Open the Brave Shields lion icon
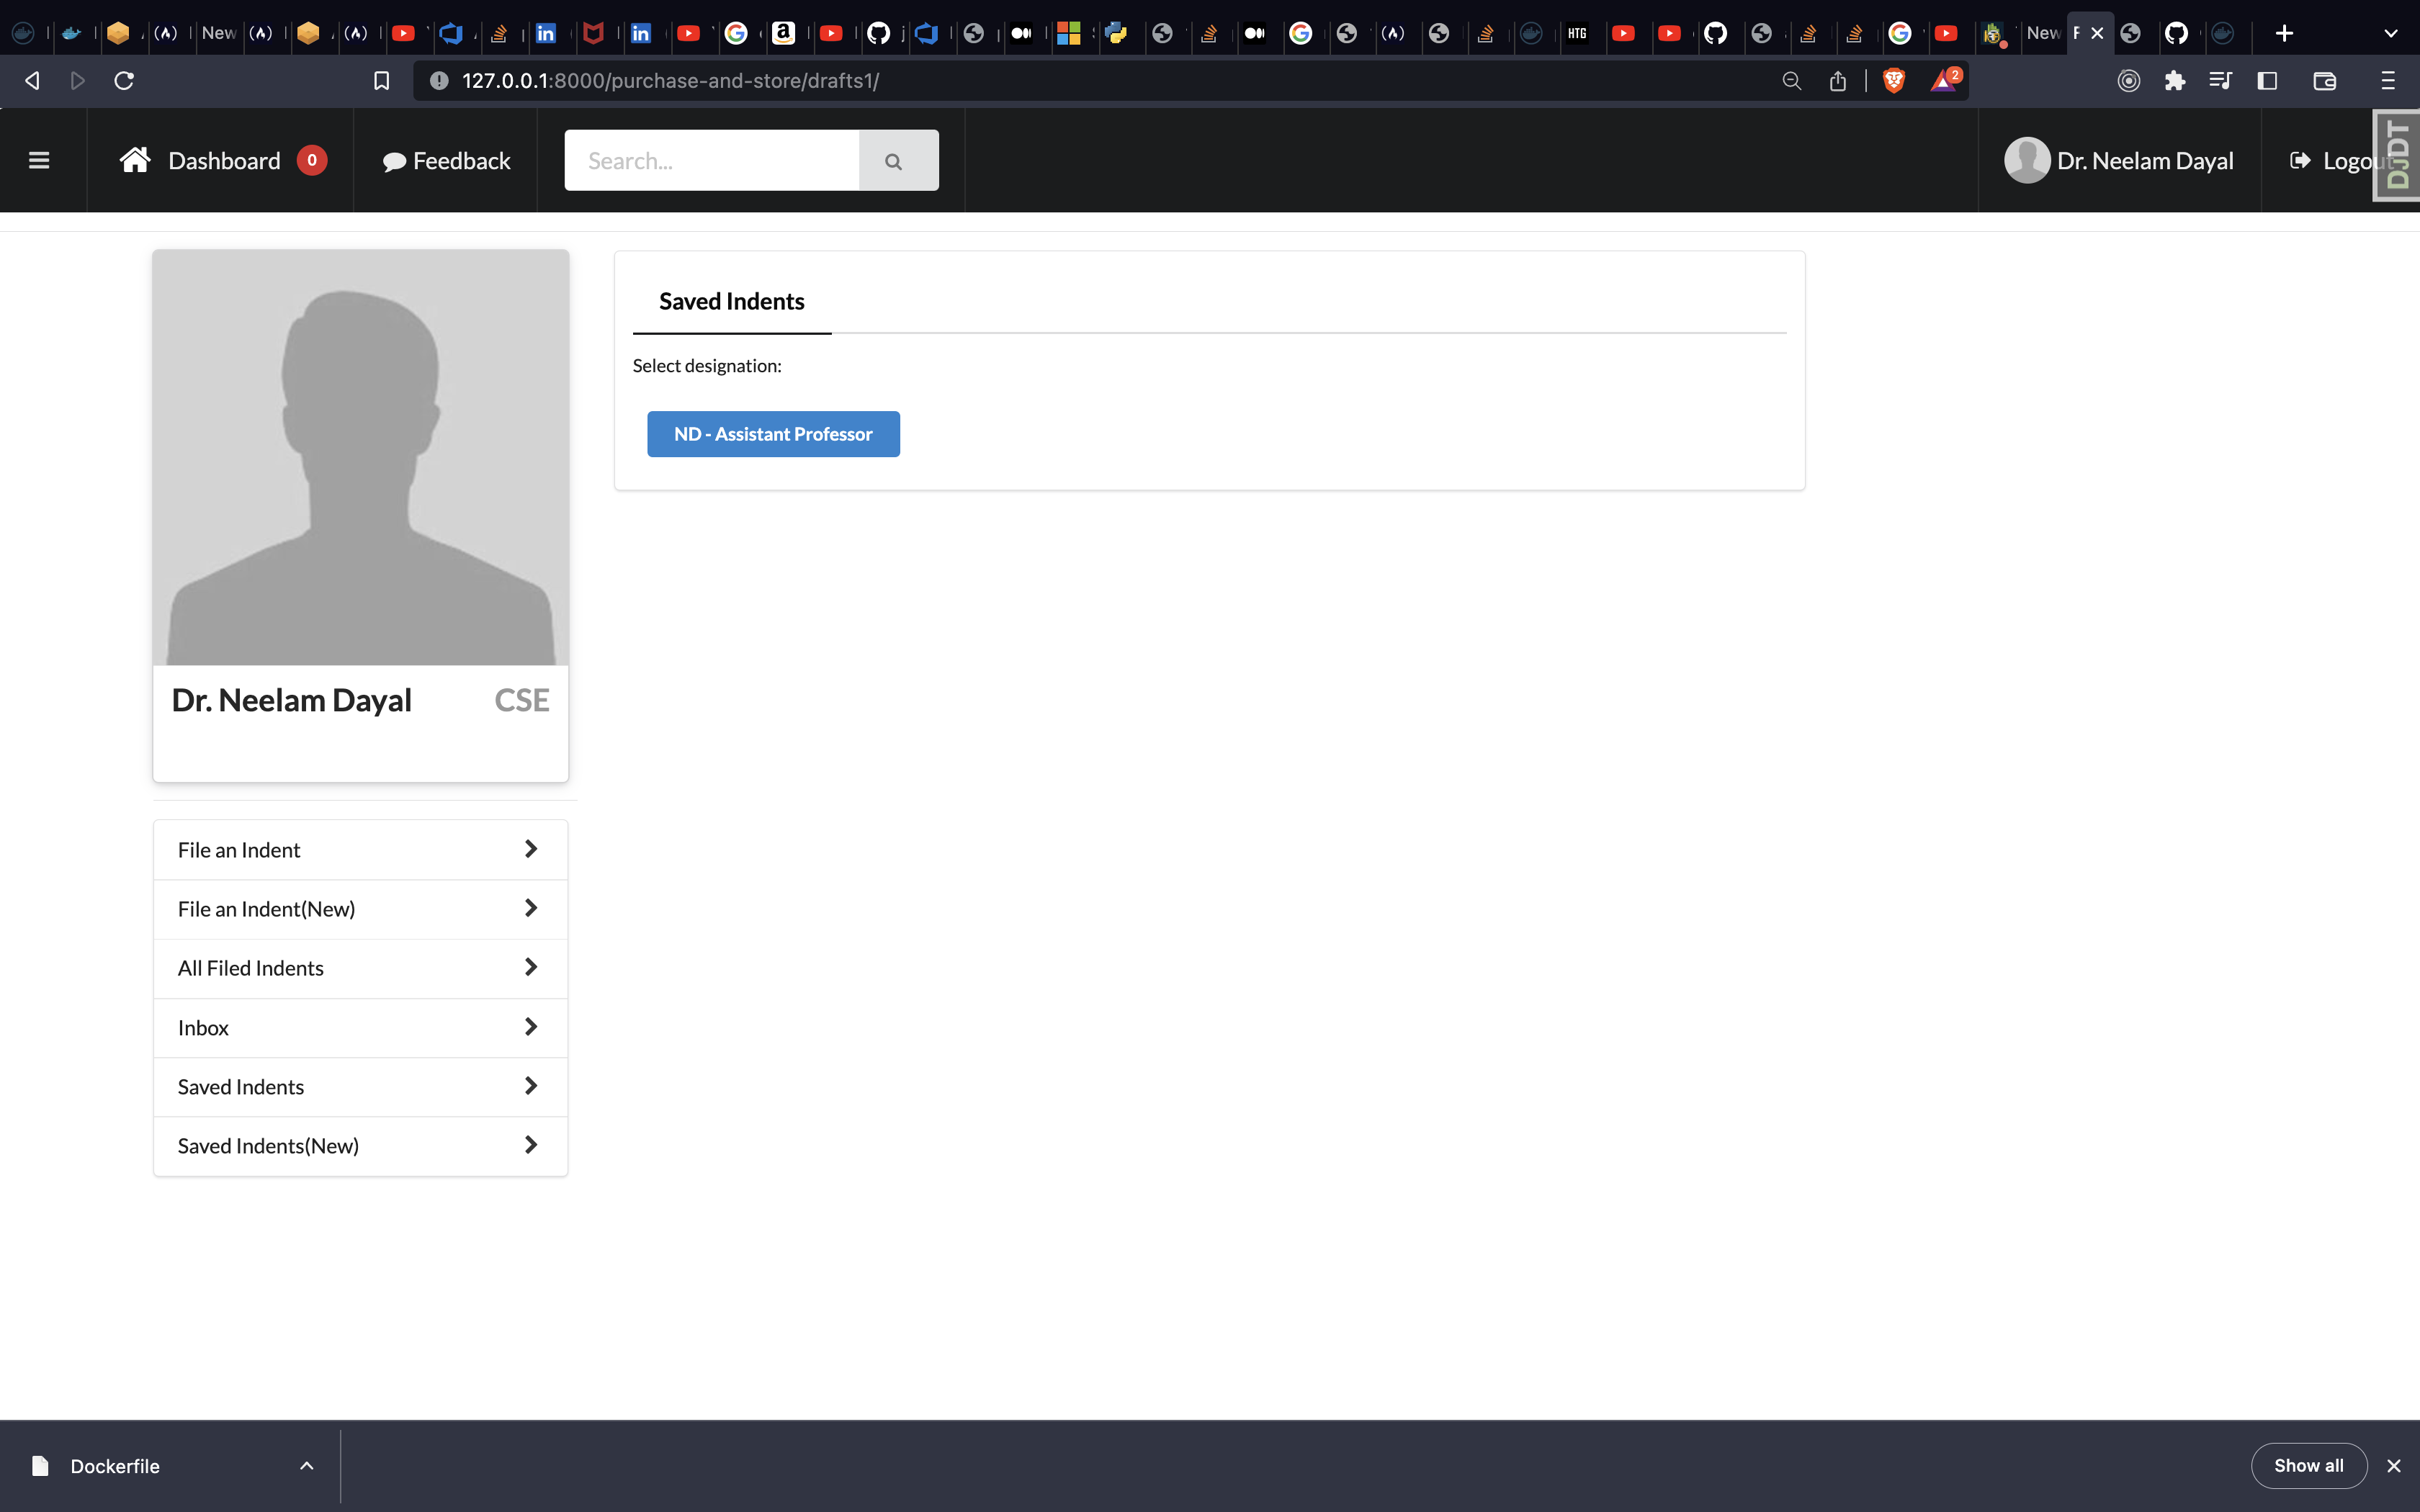Image resolution: width=2420 pixels, height=1512 pixels. click(1893, 81)
